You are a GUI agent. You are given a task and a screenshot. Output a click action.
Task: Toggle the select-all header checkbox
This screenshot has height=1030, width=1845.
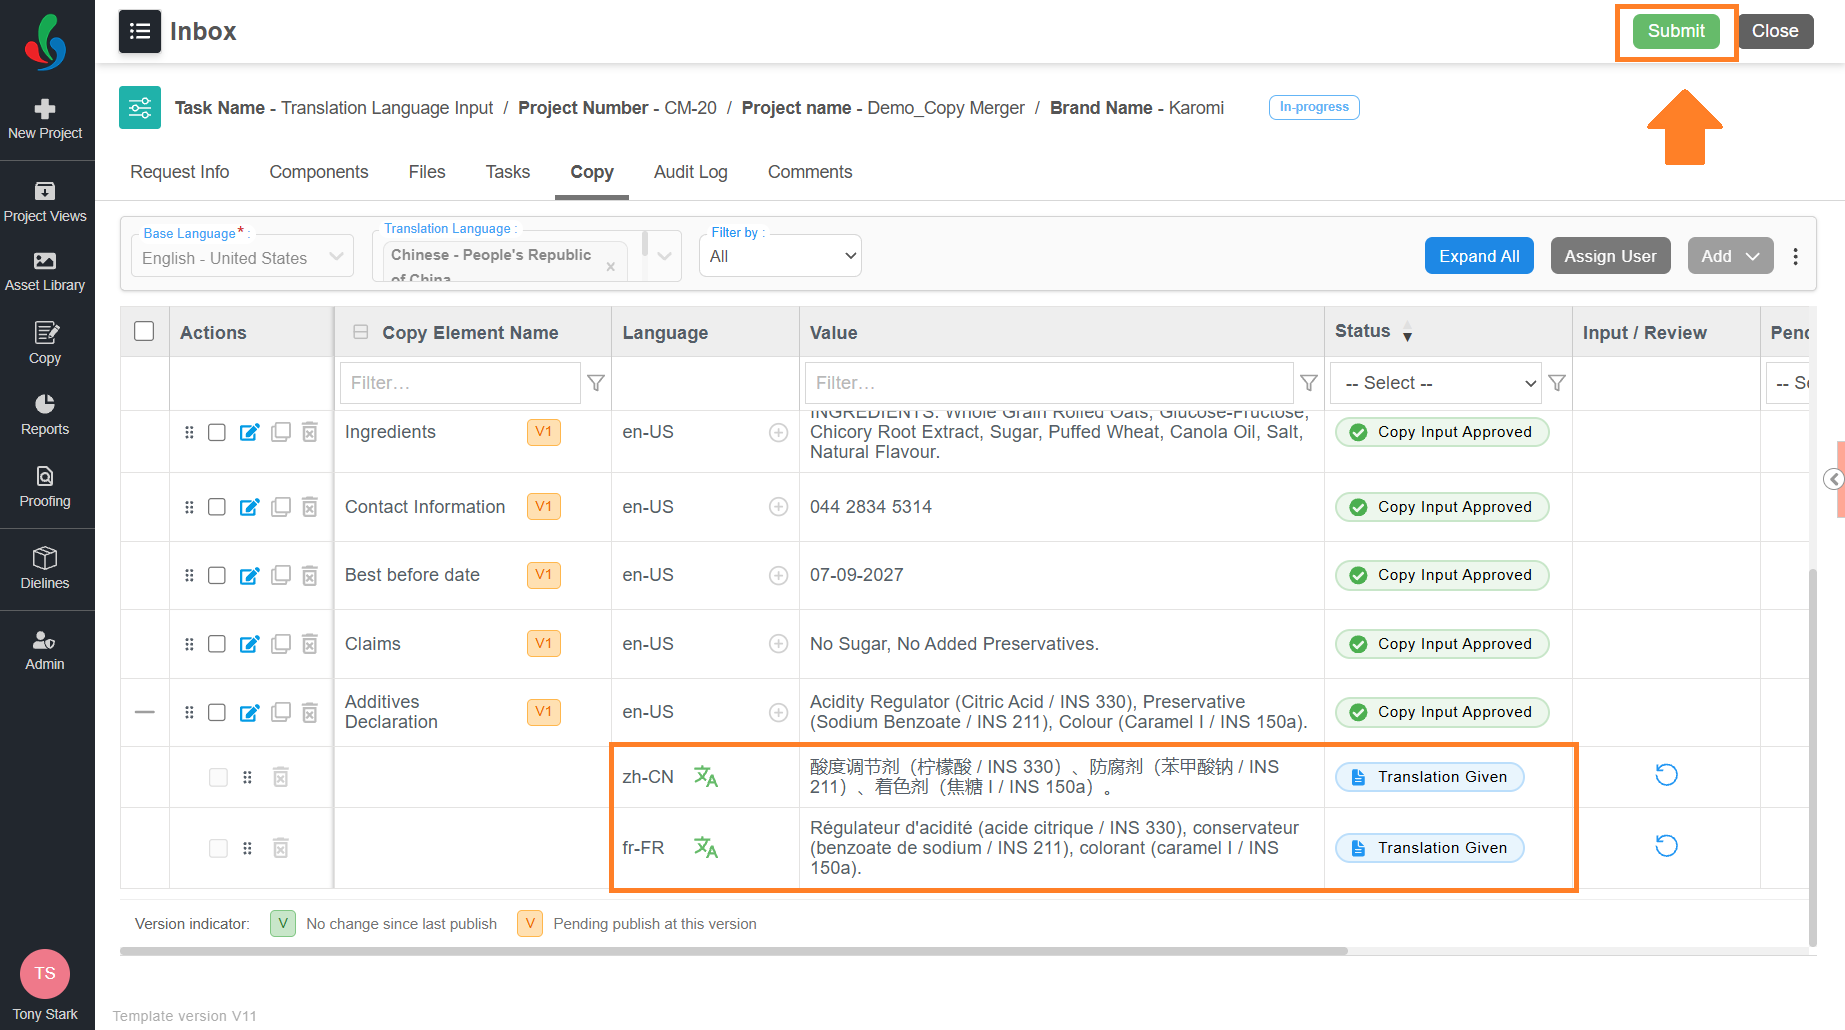(x=144, y=331)
